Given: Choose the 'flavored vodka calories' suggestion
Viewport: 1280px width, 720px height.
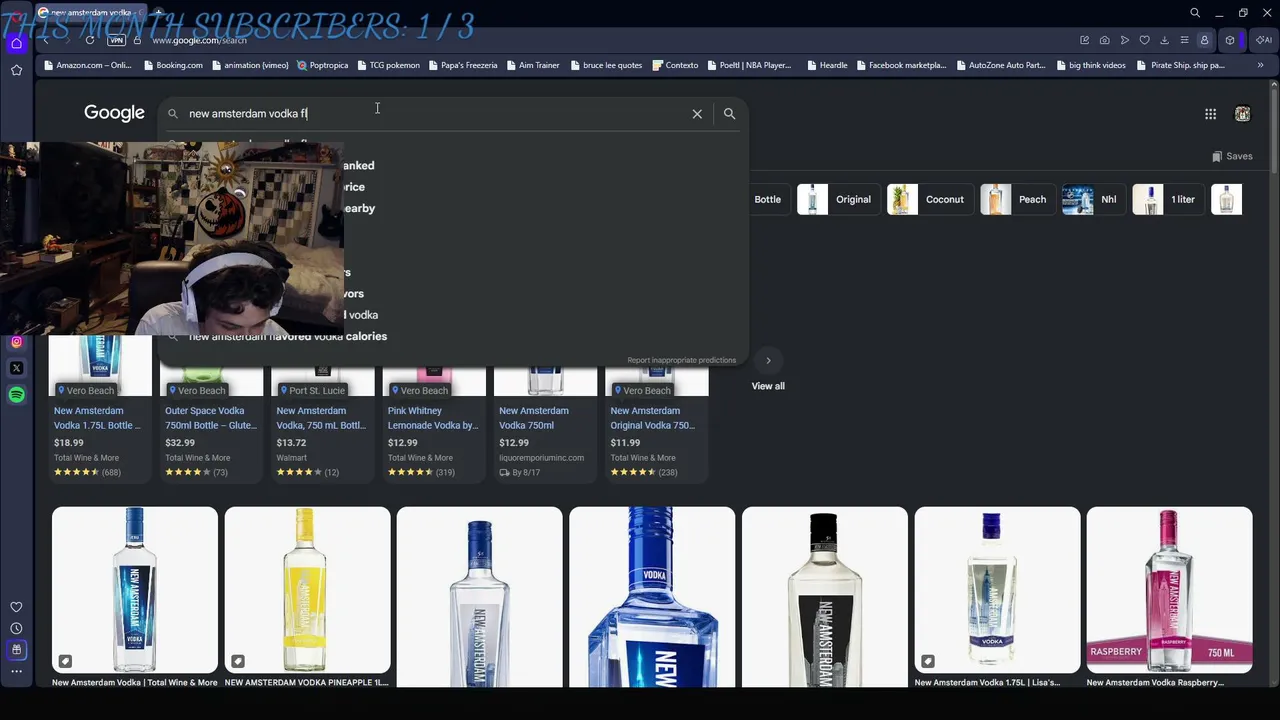Looking at the screenshot, I should point(288,336).
